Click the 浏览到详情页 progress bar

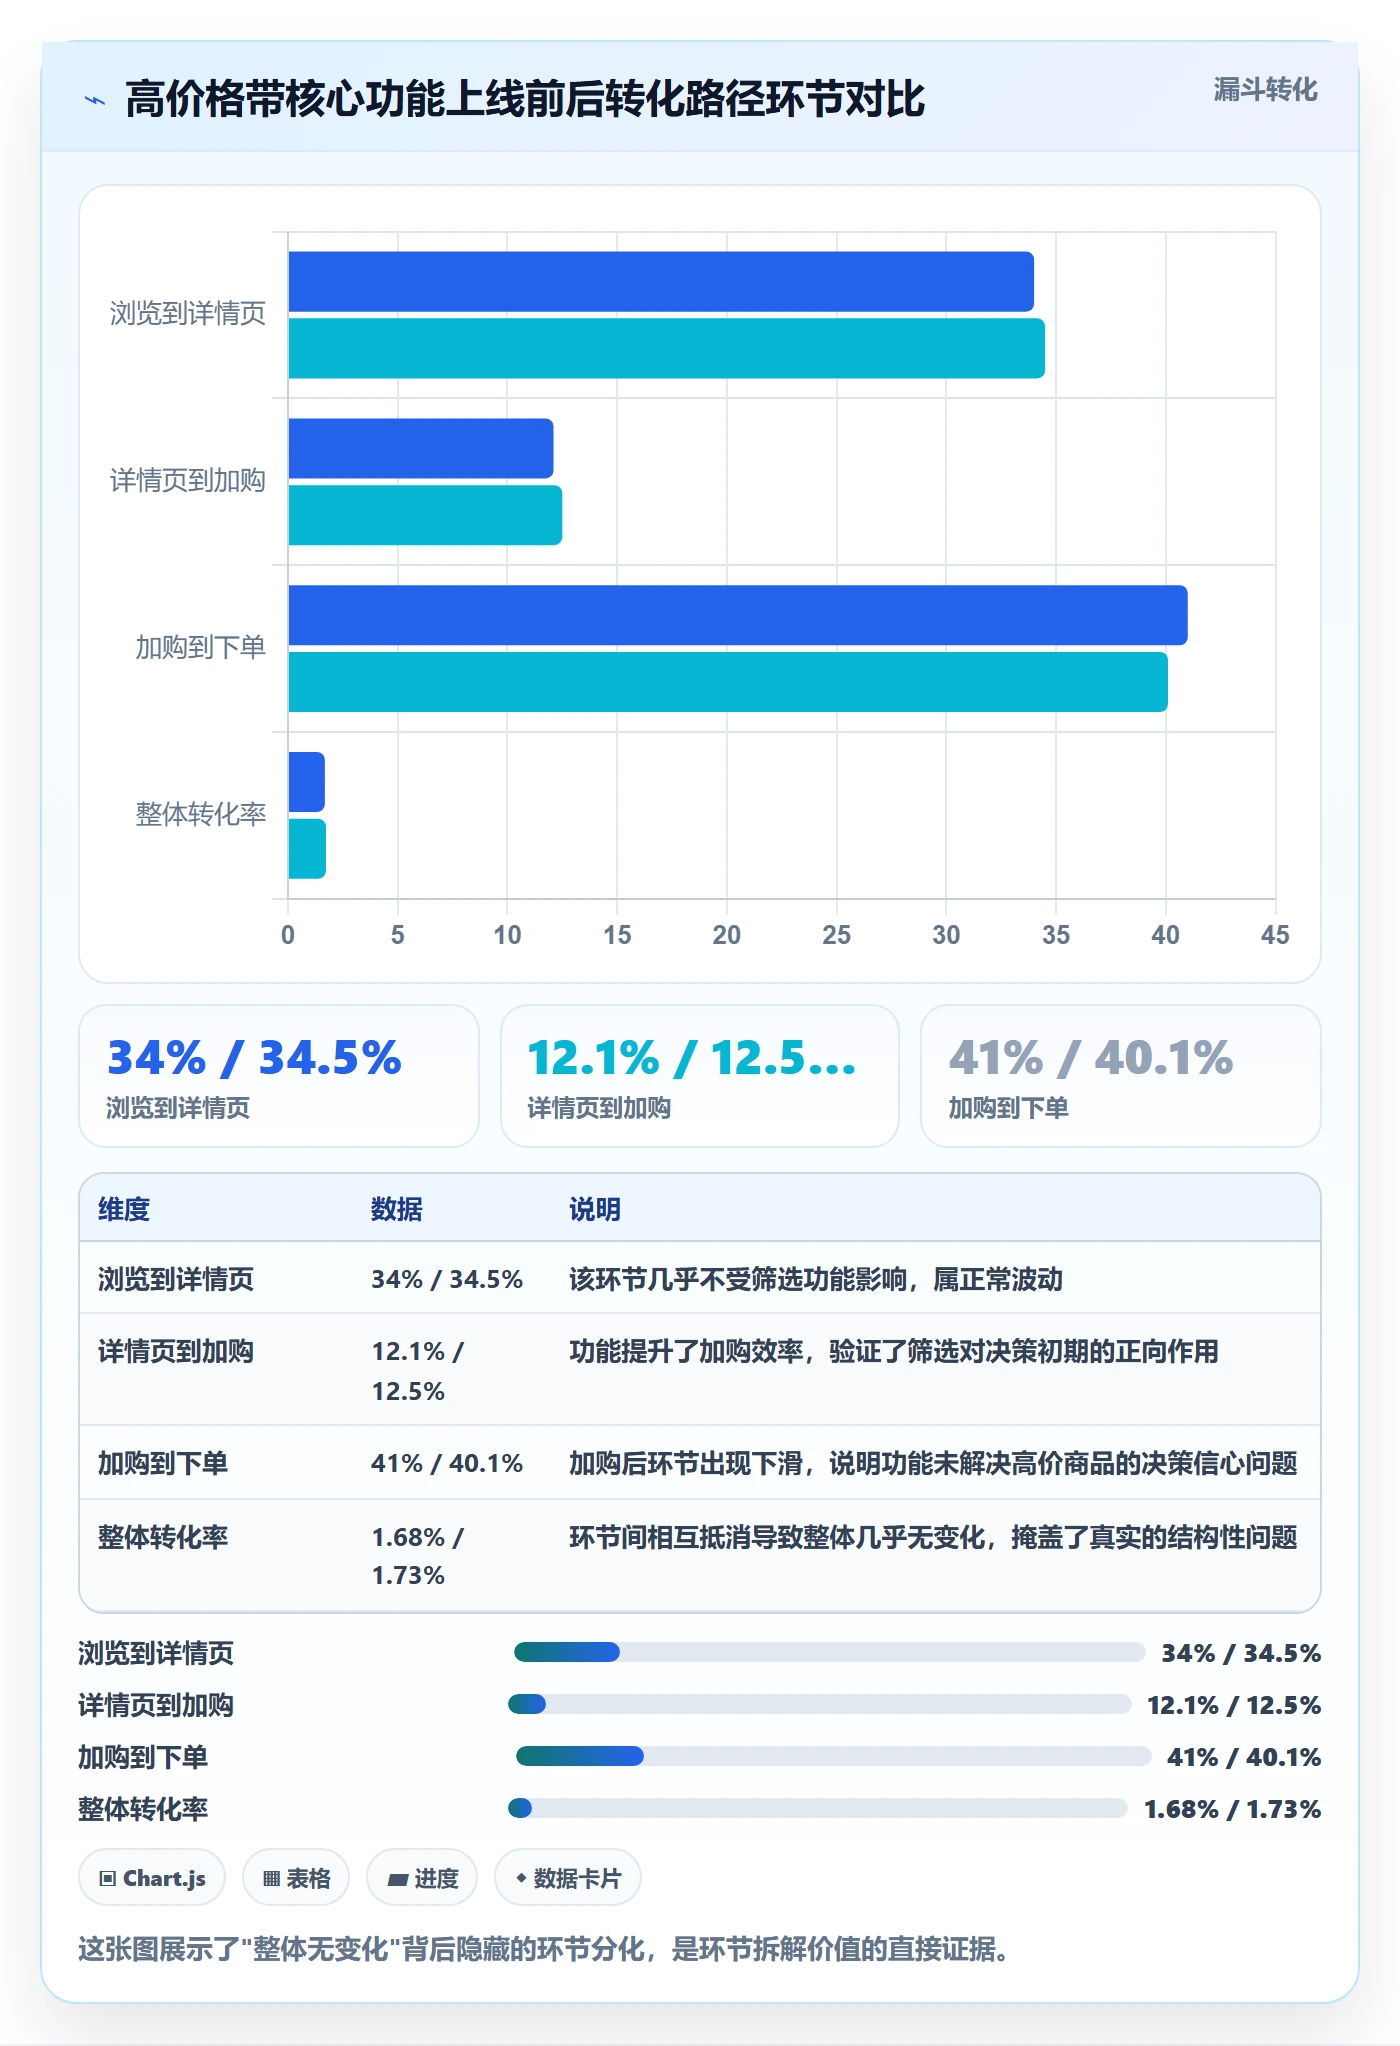829,1652
